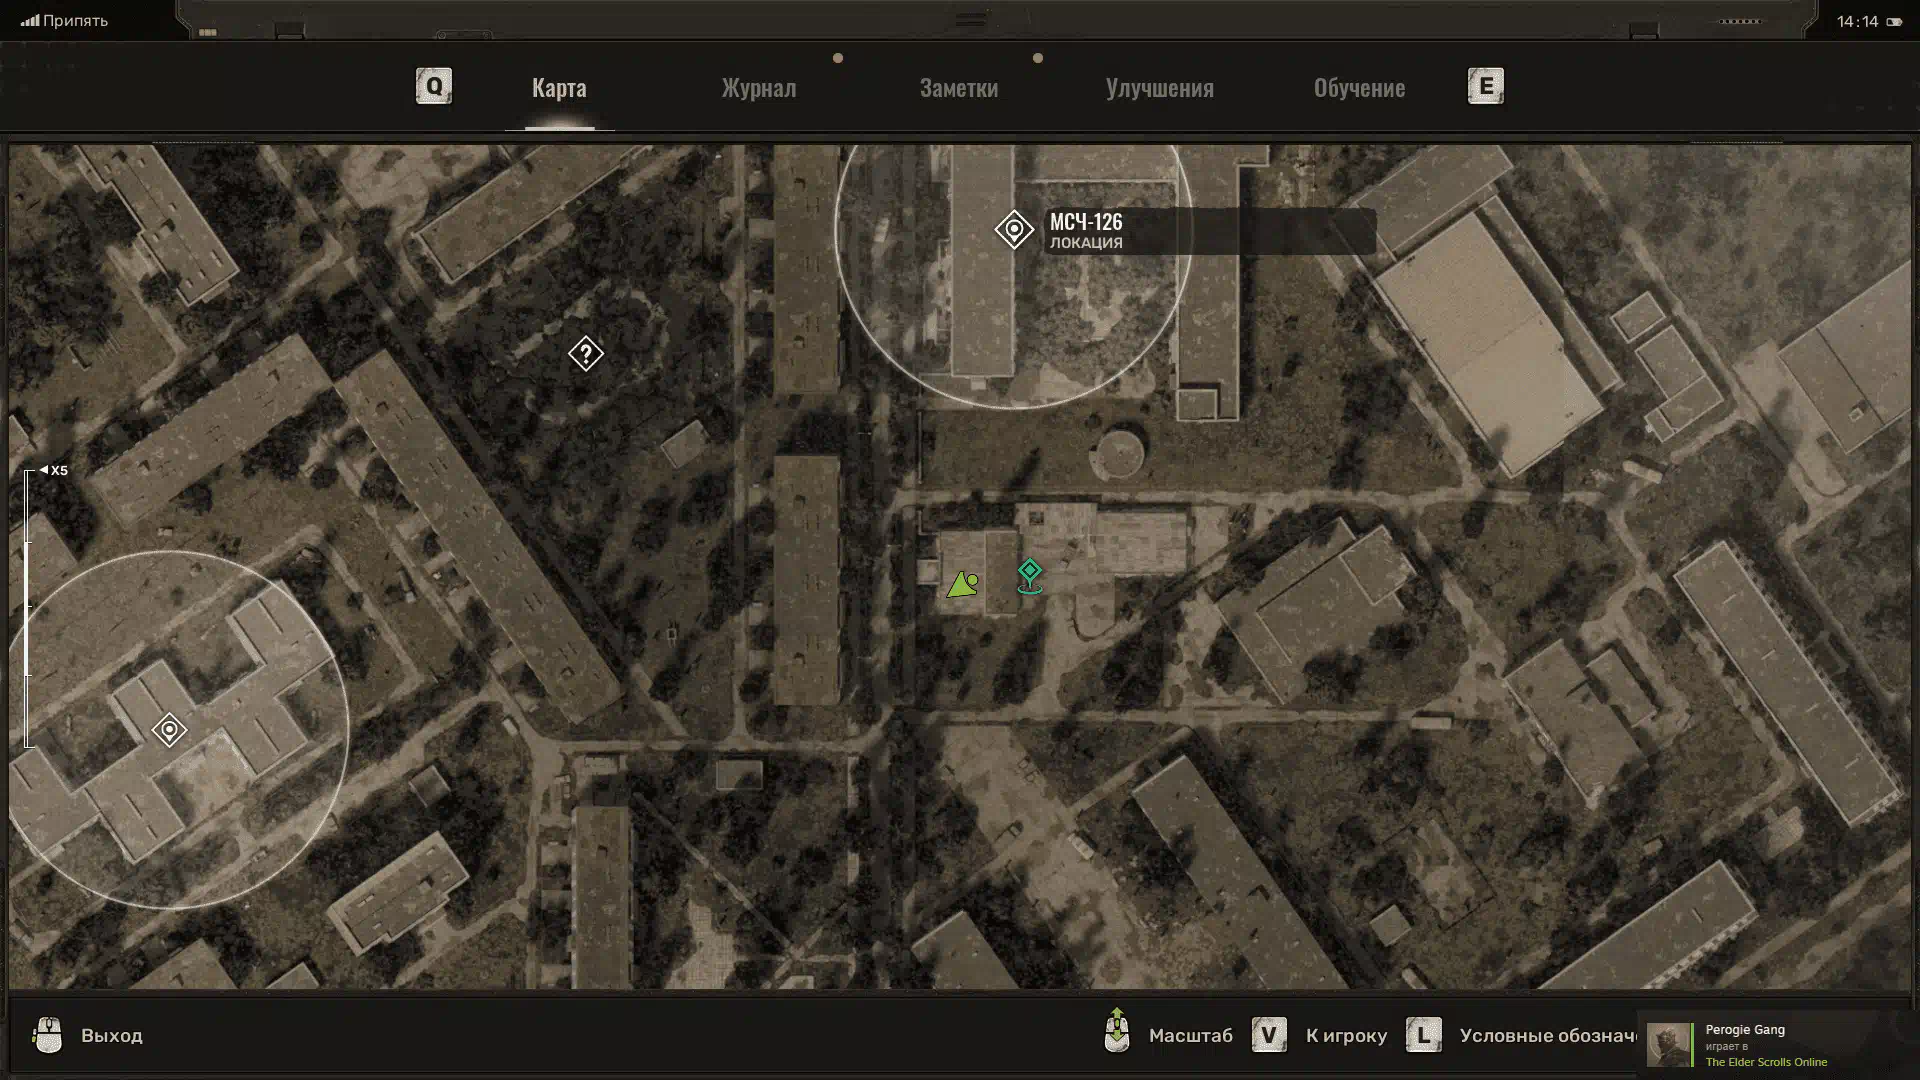The width and height of the screenshot is (1920, 1080).
Task: Open the Улучшения tab
Action: 1159,88
